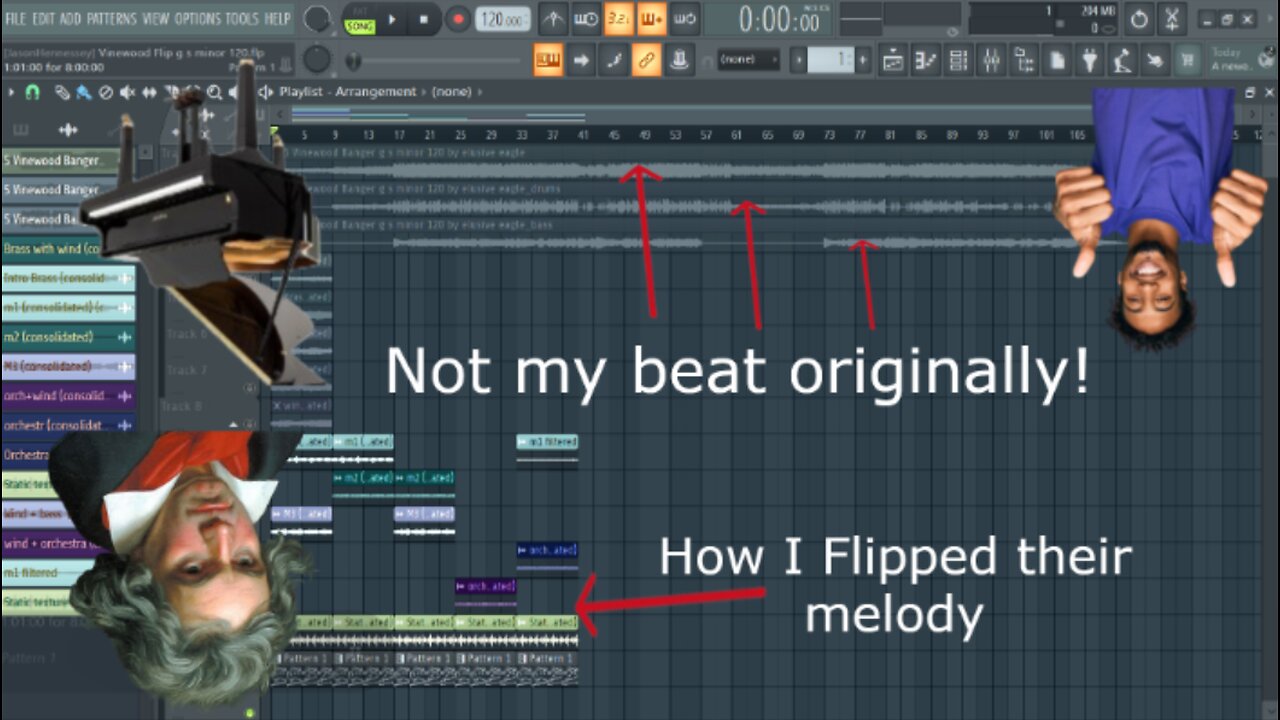The width and height of the screenshot is (1280, 720).
Task: Toggle the multilink to controllers icon
Action: pyautogui.click(x=647, y=60)
